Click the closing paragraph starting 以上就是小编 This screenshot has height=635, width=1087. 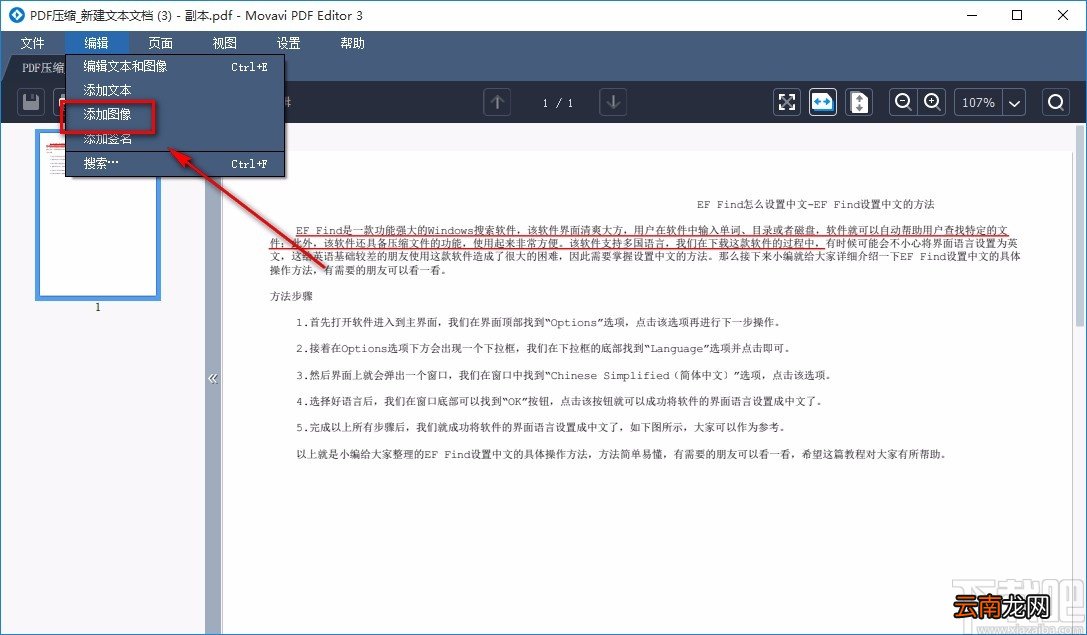click(621, 455)
